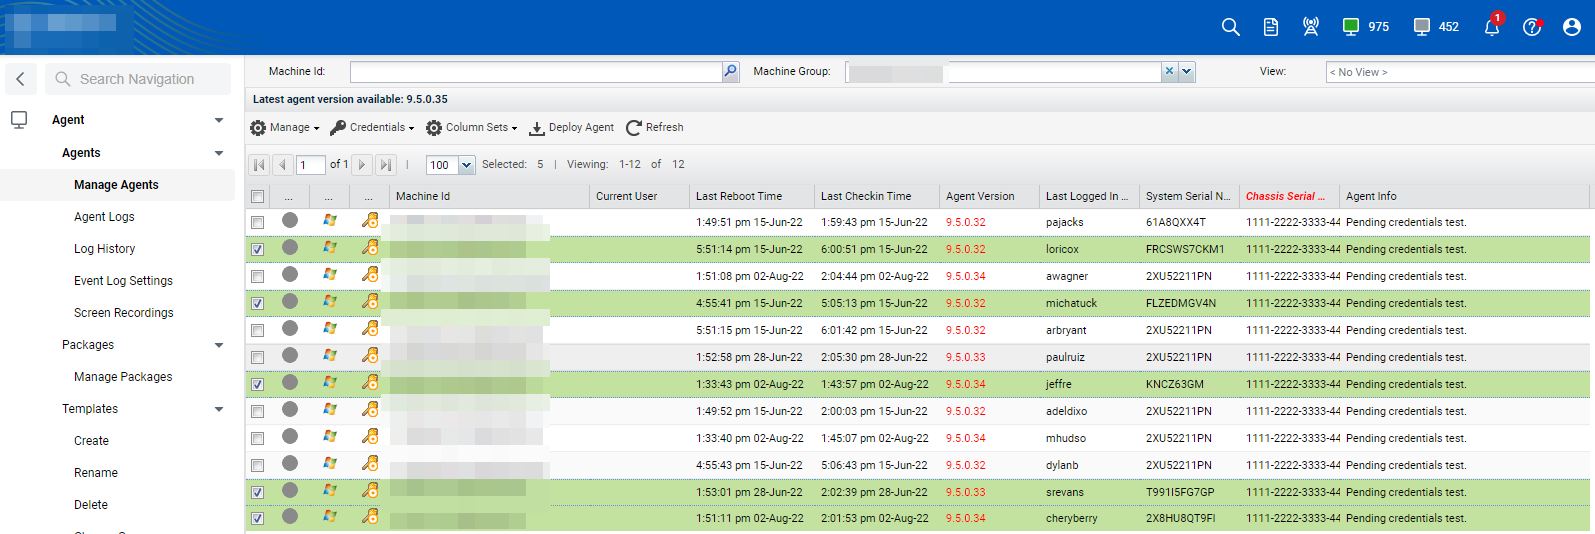
Task: Click status circle in dylanb row
Action: click(x=290, y=463)
